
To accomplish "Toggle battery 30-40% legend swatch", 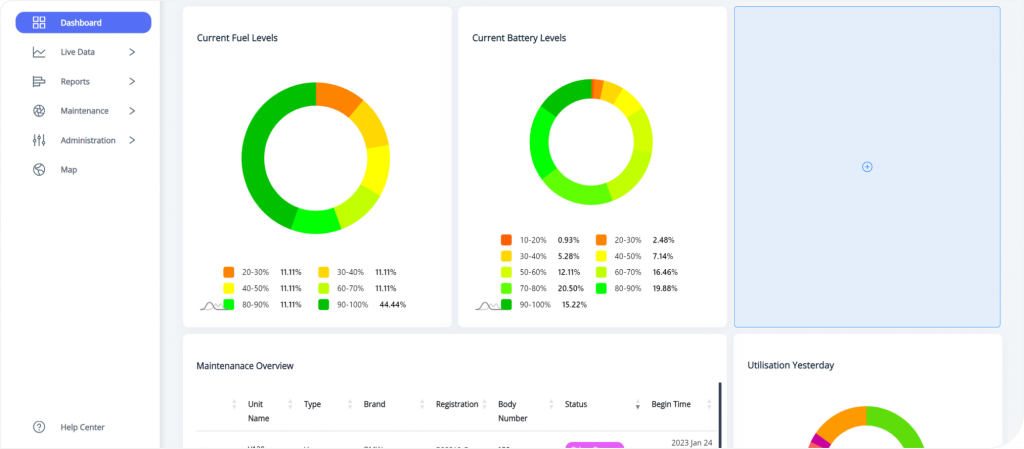I will pyautogui.click(x=506, y=256).
